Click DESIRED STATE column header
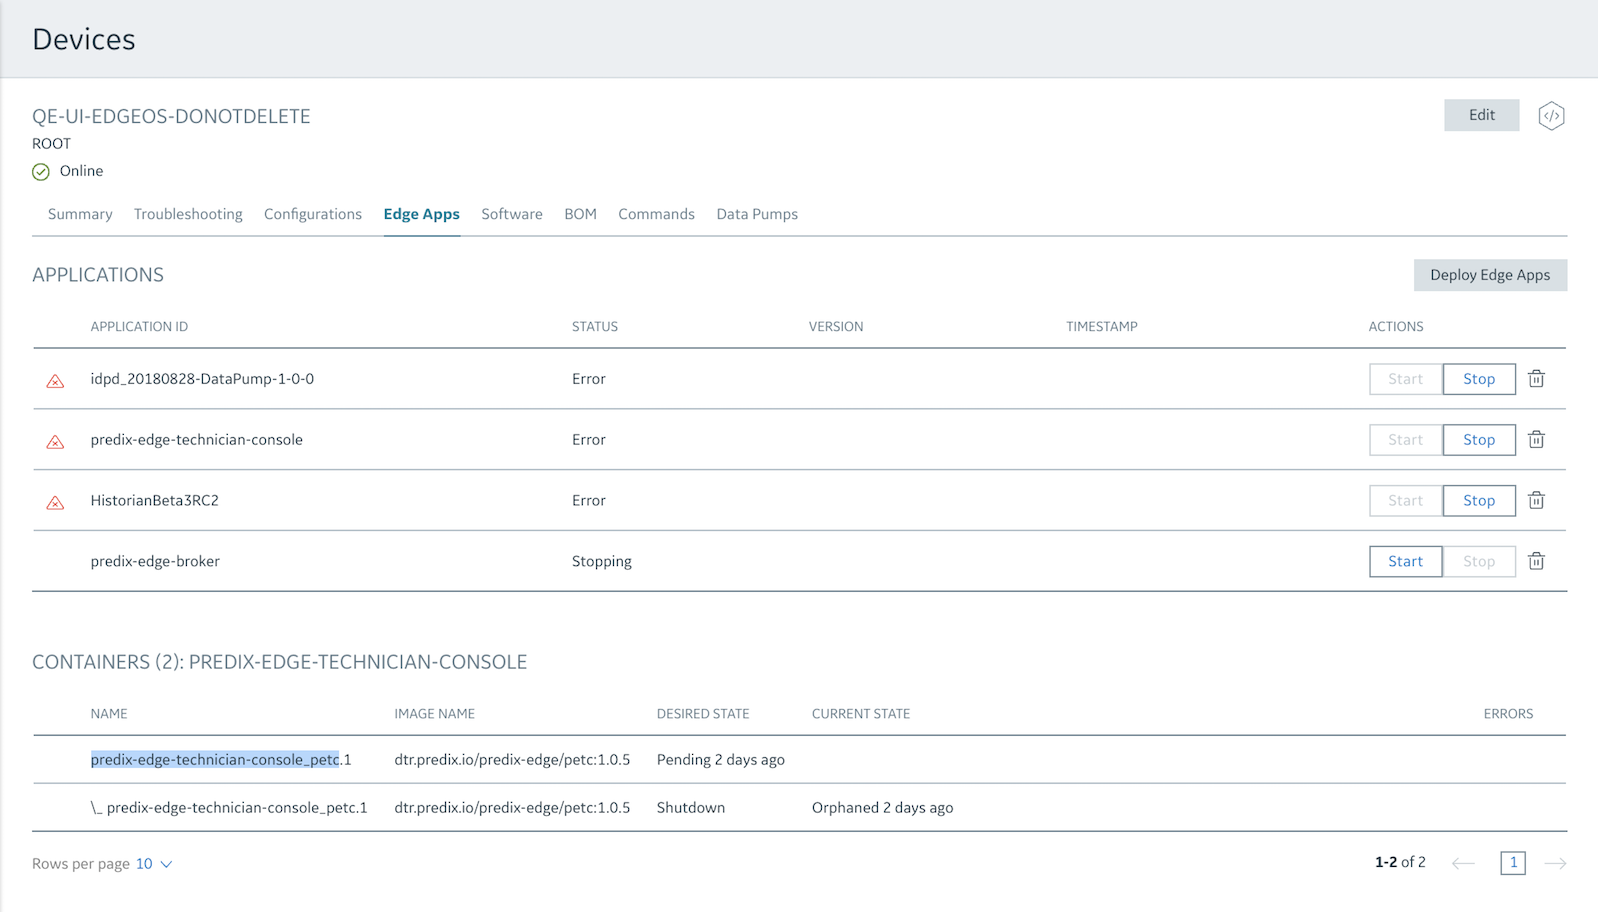 click(703, 714)
